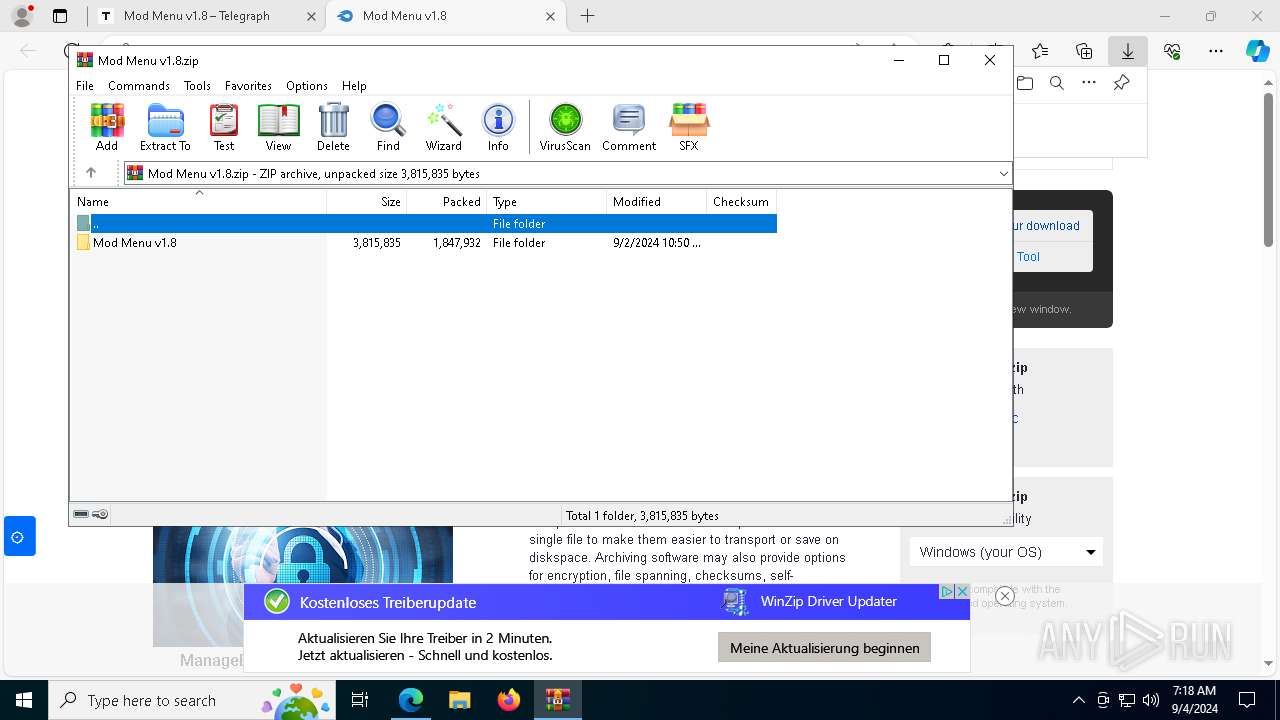Open Edge profile avatar icon
The height and width of the screenshot is (720, 1280).
click(x=21, y=16)
